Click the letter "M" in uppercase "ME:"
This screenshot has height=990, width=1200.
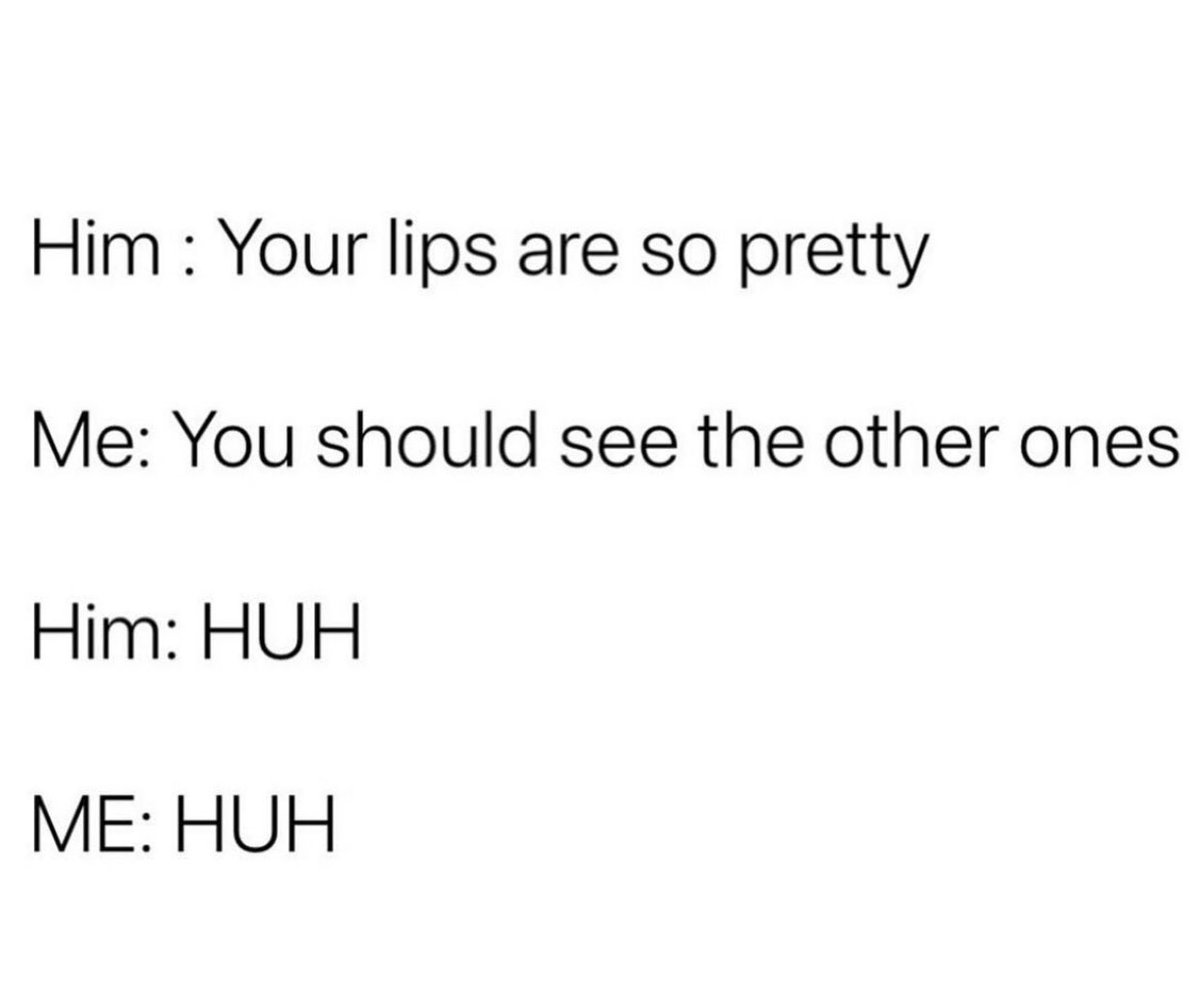(60, 826)
